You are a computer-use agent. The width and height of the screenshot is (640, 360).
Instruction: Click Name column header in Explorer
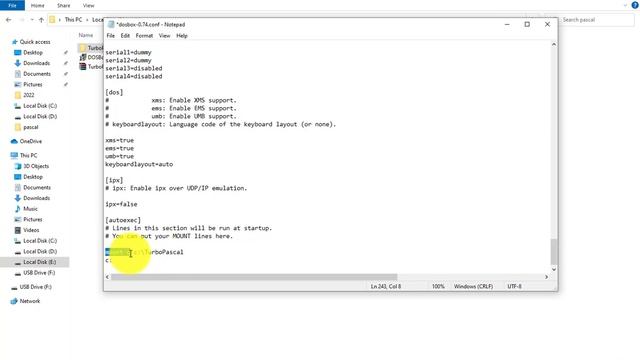(x=86, y=35)
